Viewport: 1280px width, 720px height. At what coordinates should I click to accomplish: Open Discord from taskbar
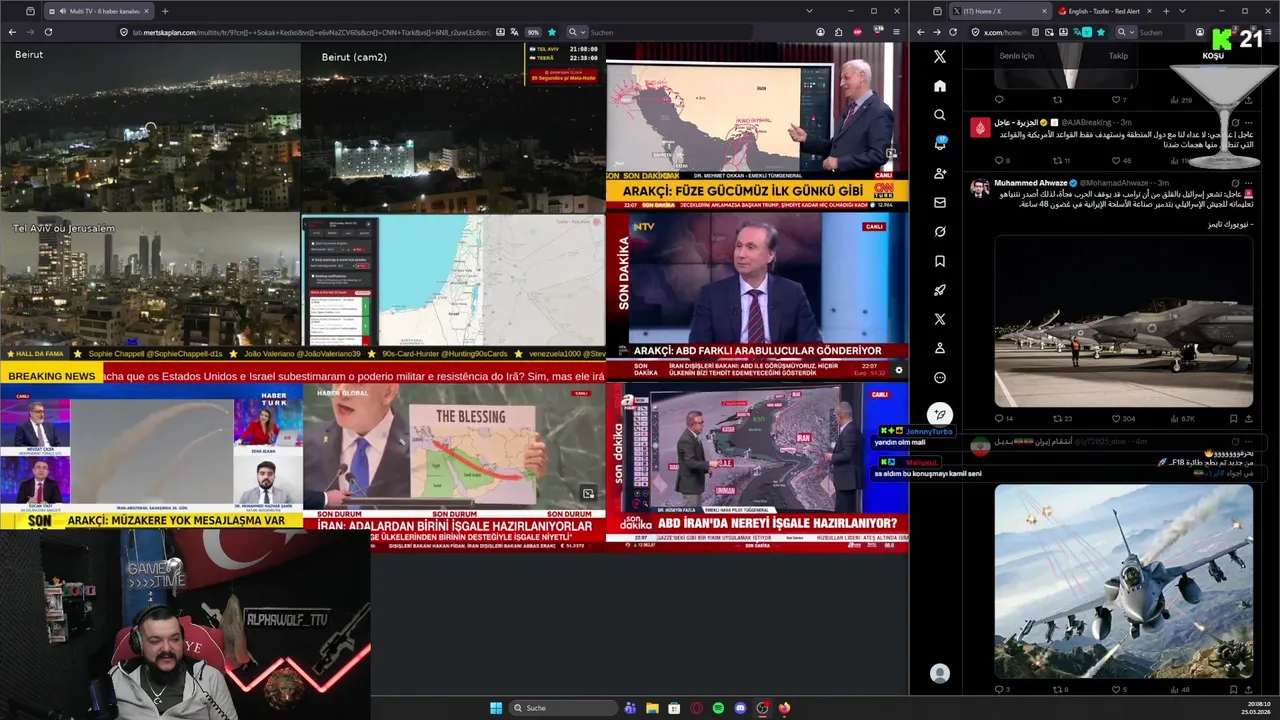coord(740,708)
